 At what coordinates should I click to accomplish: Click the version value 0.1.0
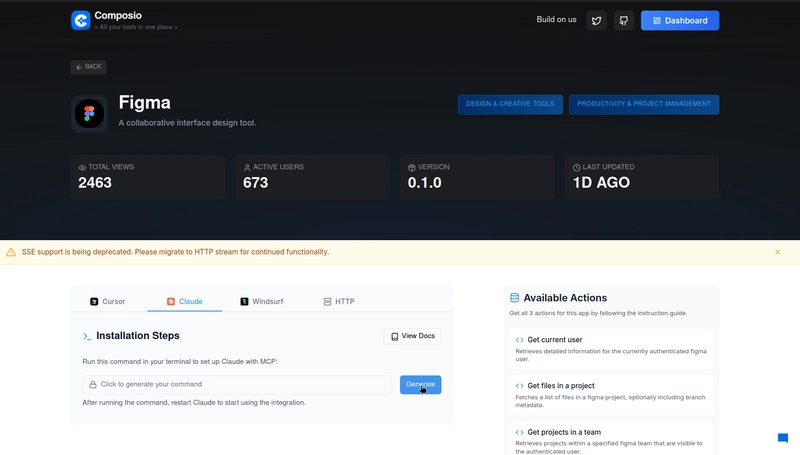(424, 183)
